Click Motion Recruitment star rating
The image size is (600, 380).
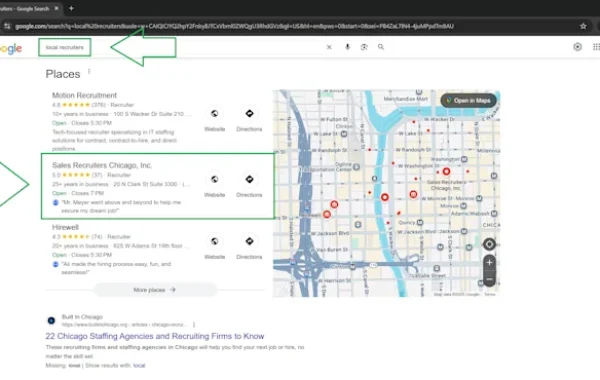point(76,105)
